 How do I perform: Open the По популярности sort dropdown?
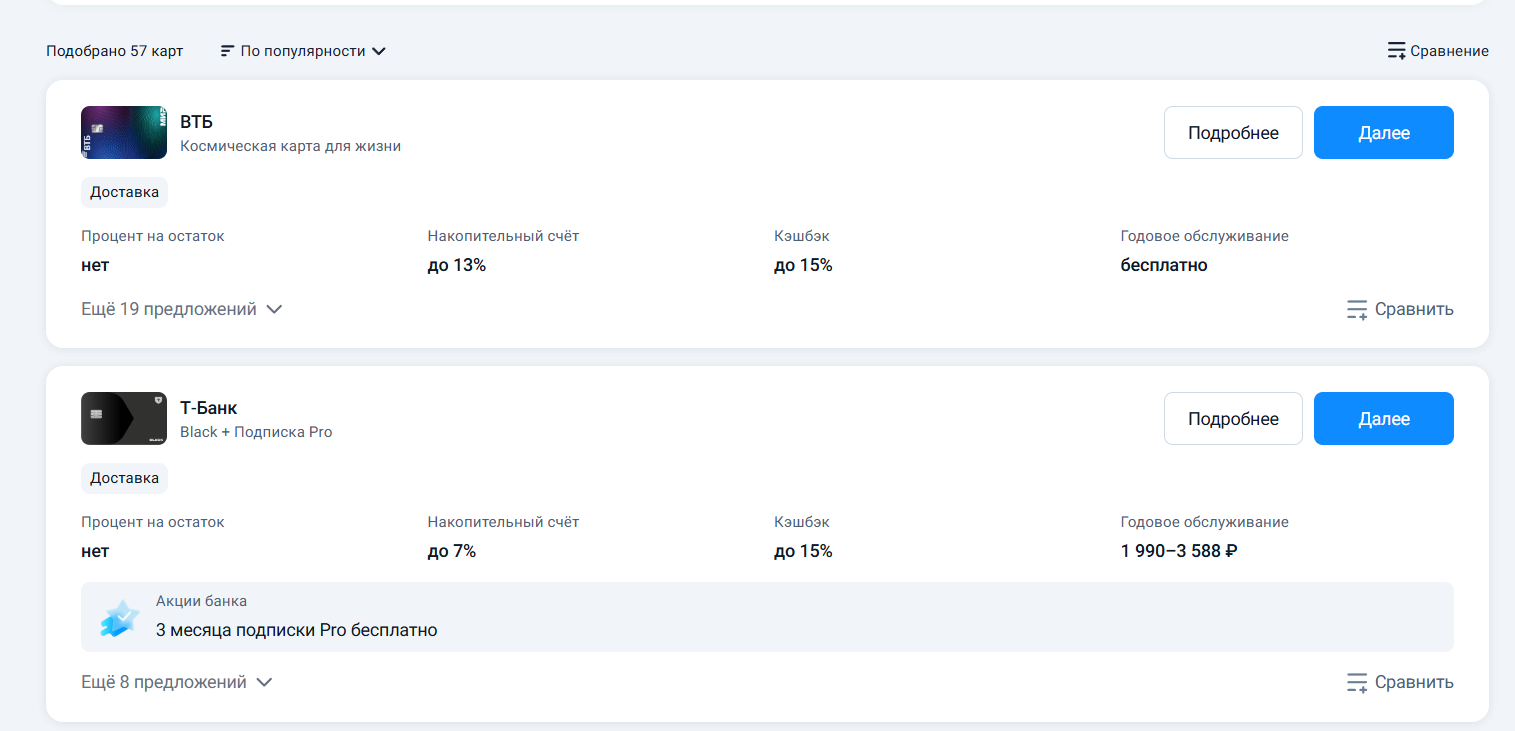coord(303,51)
